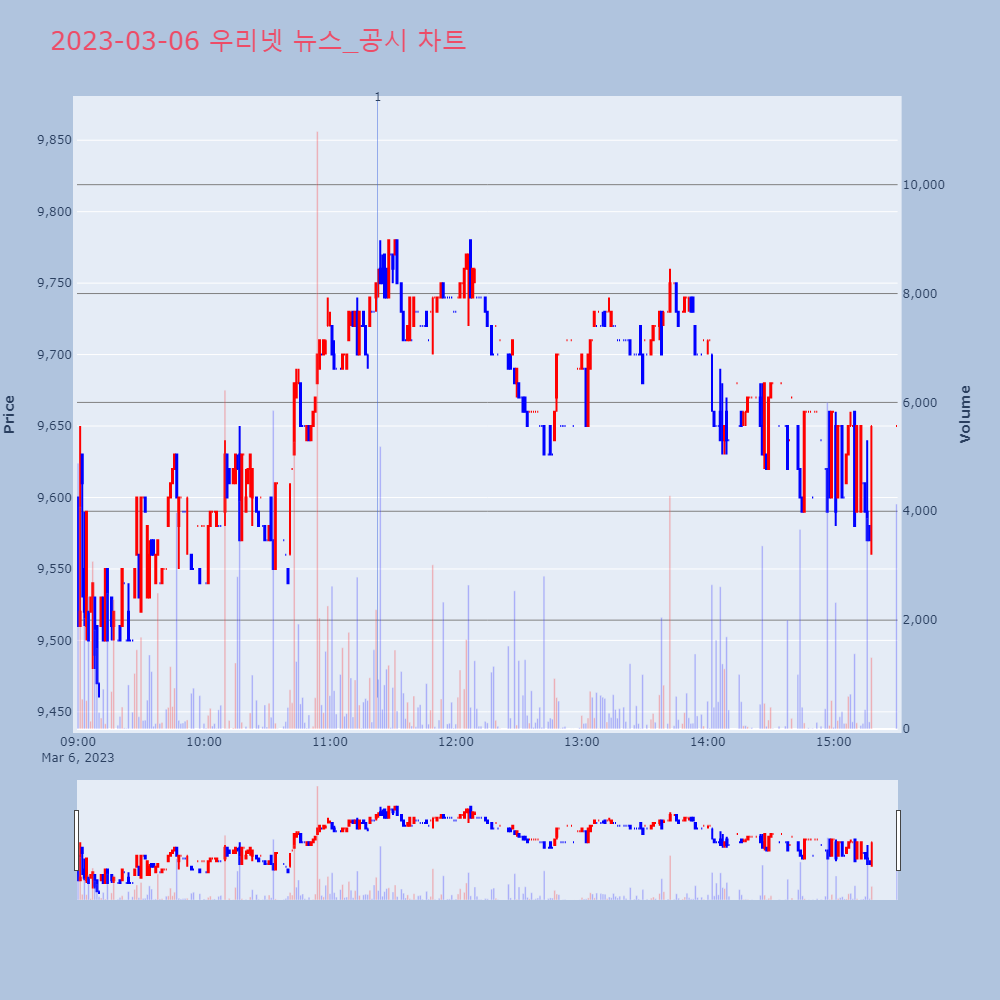The height and width of the screenshot is (1000, 1000).
Task: Click the 9,600 price tick label
Action: coord(54,497)
